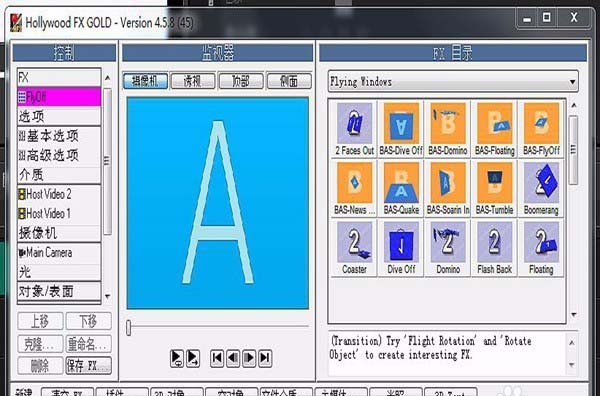The height and width of the screenshot is (396, 600).
Task: Click the 重命名 rename button
Action: 88,344
